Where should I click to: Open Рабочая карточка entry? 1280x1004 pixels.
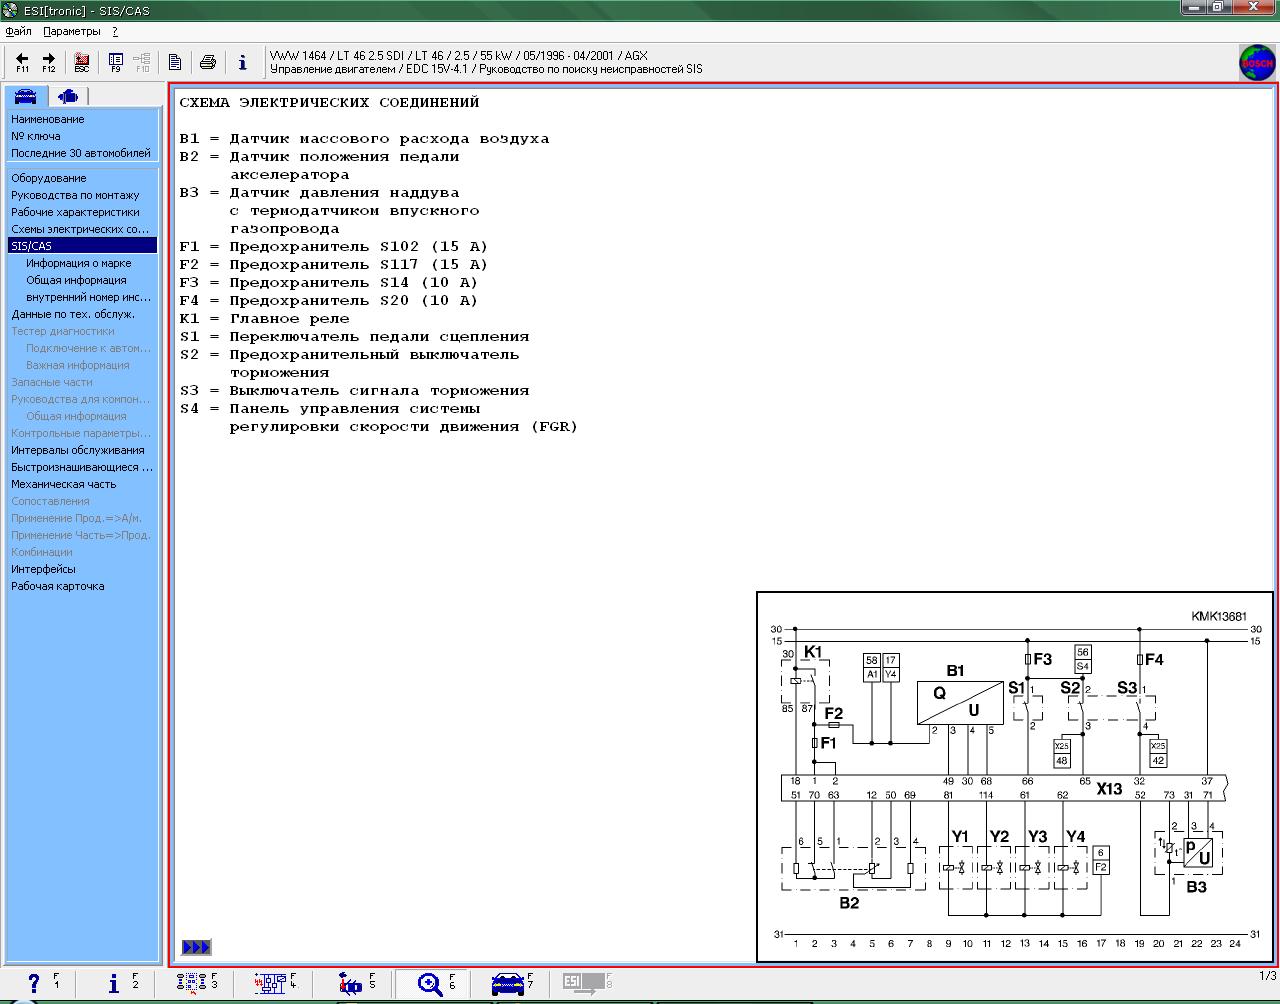coord(58,586)
